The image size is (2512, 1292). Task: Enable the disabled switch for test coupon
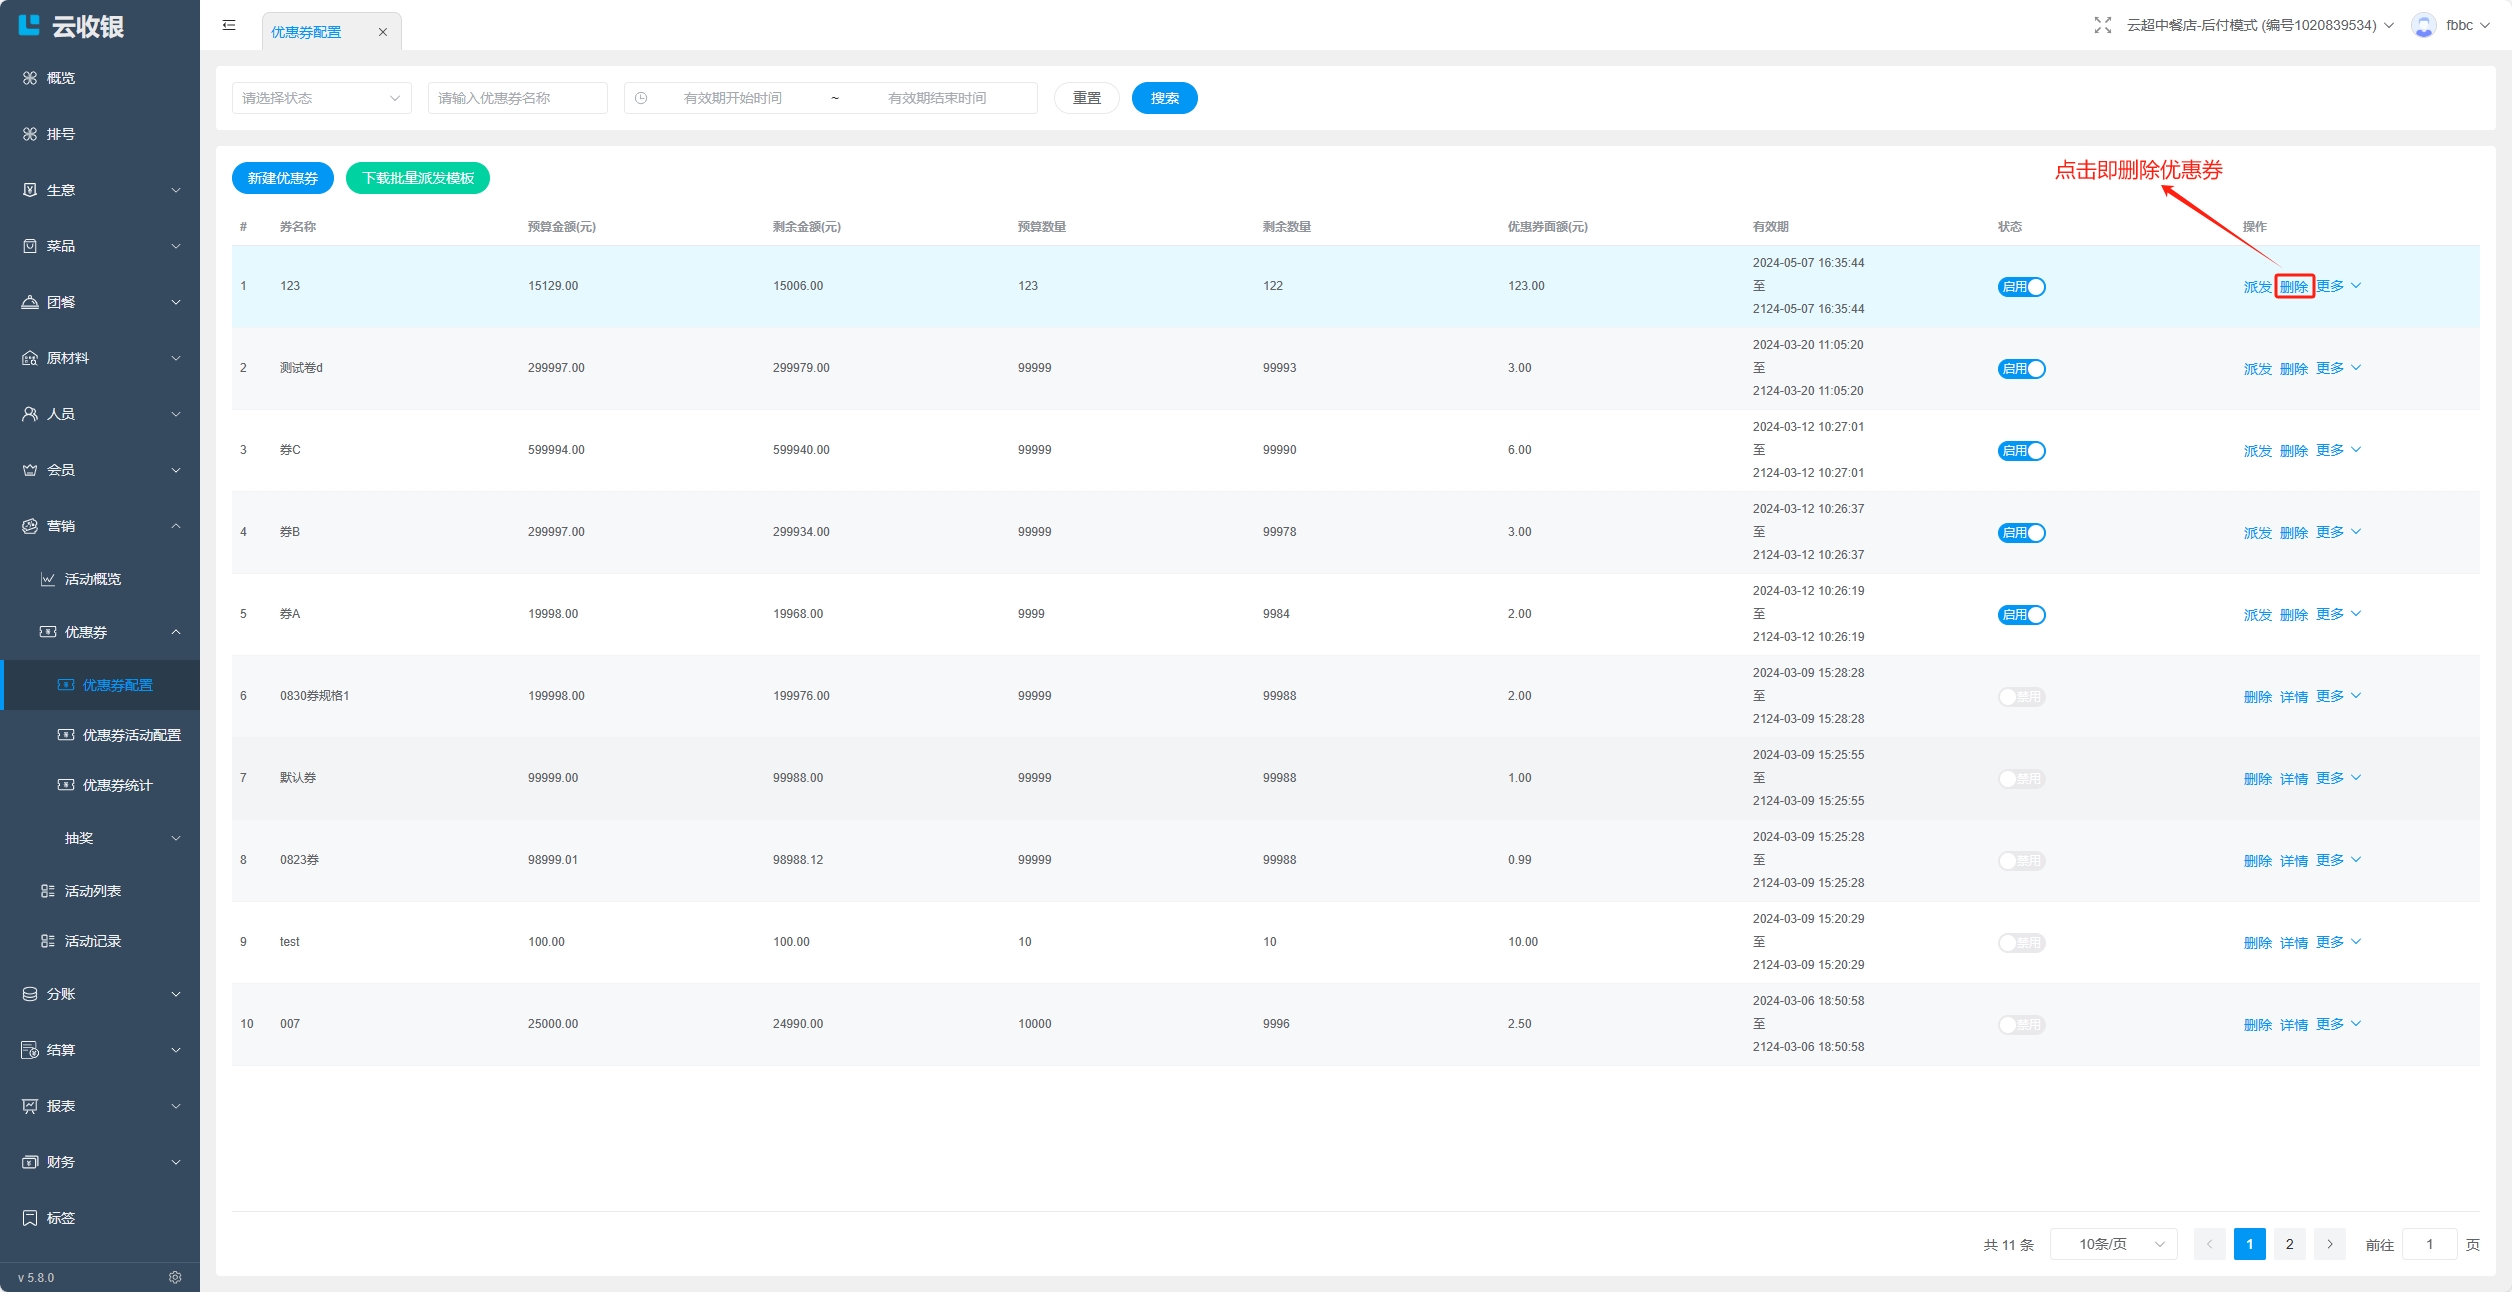tap(2021, 943)
